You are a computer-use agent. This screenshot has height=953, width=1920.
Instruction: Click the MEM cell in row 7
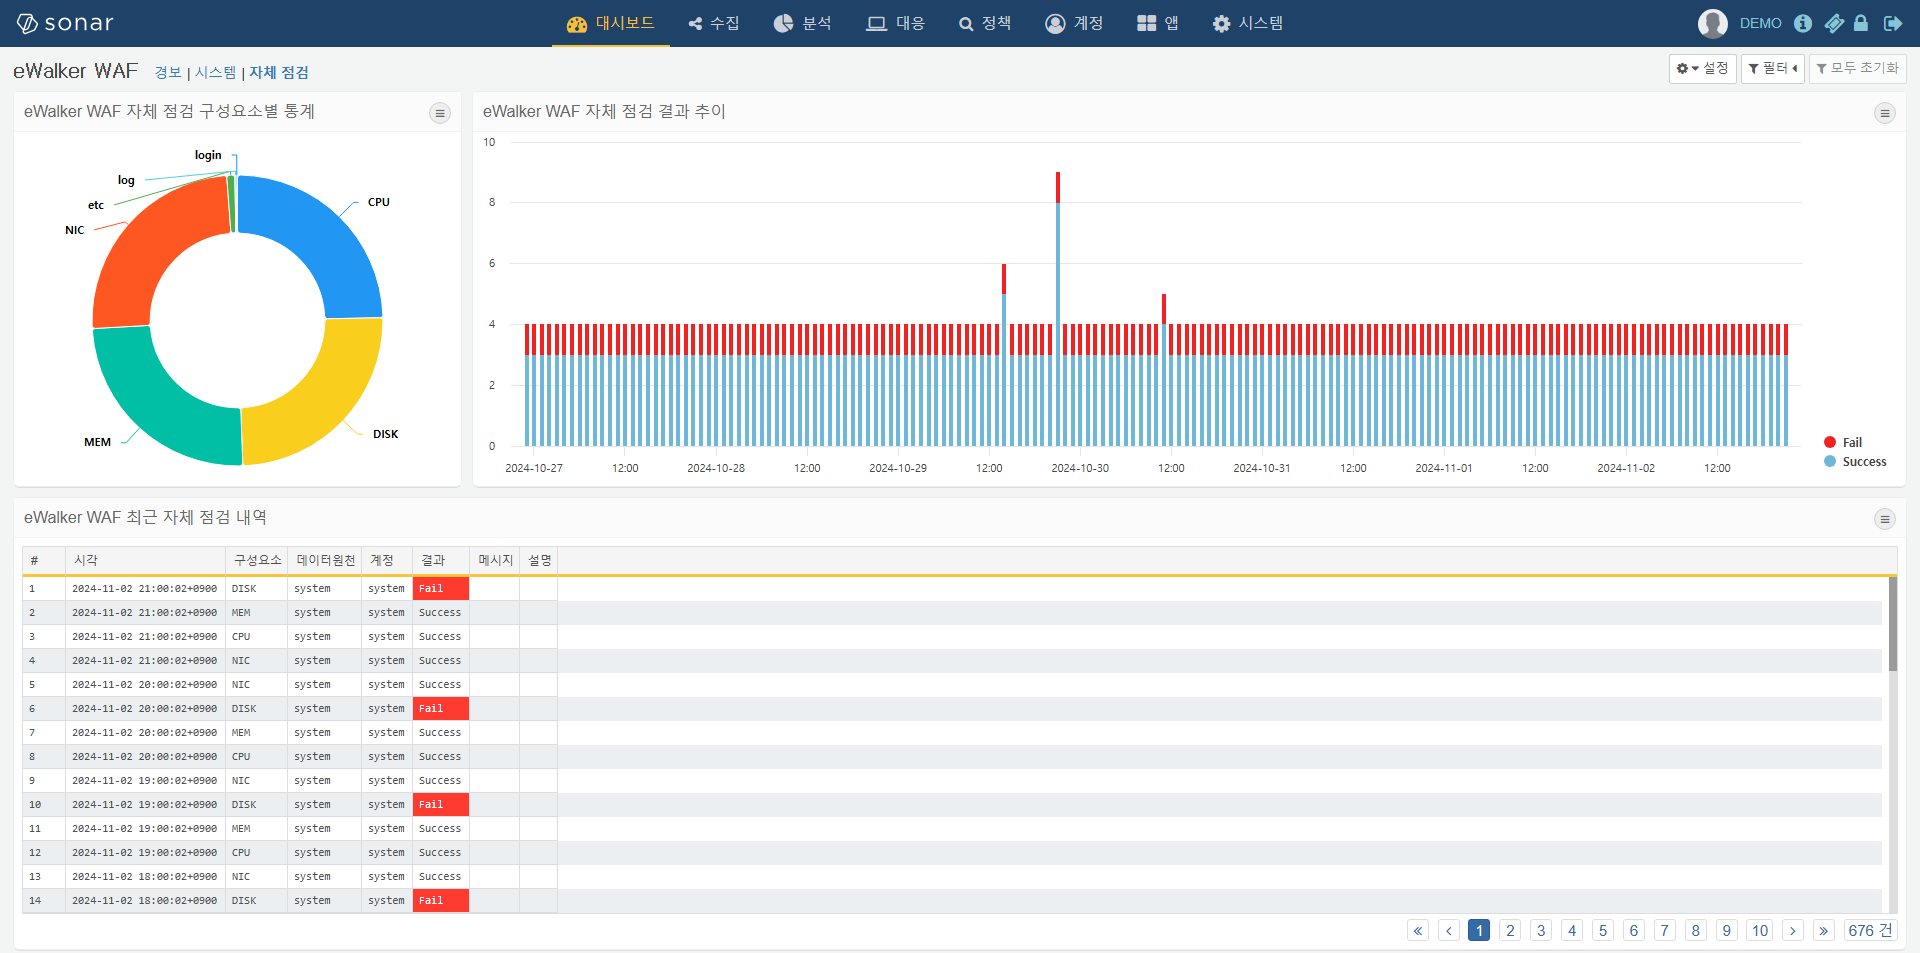click(x=257, y=732)
